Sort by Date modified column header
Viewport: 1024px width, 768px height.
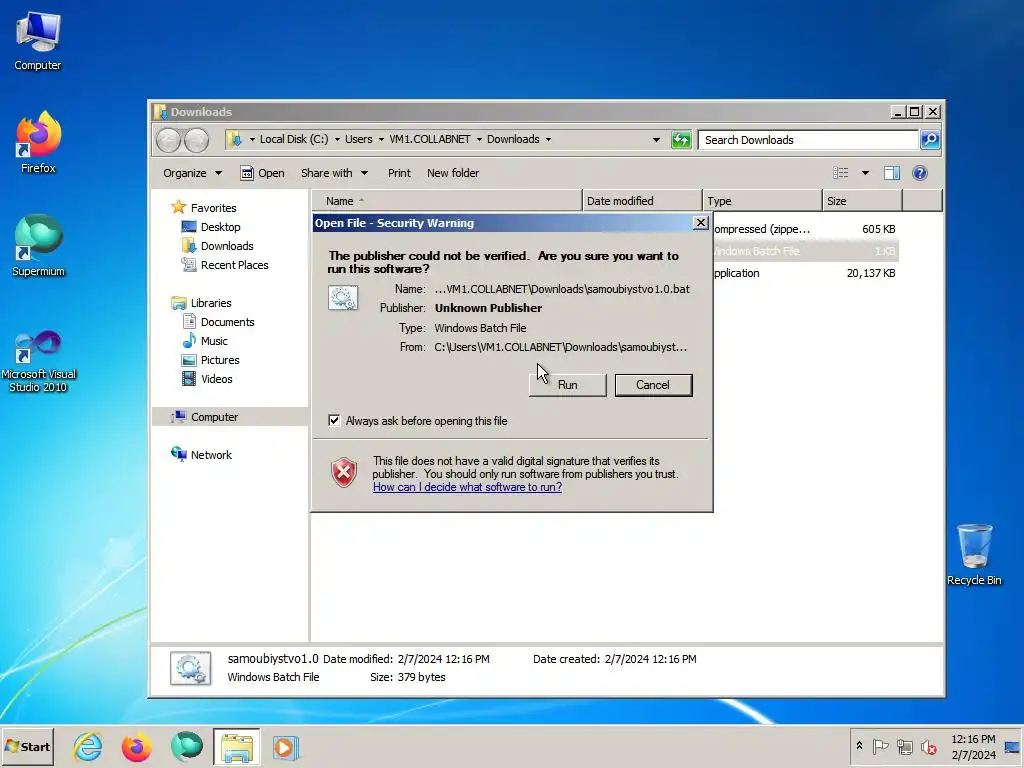click(641, 201)
